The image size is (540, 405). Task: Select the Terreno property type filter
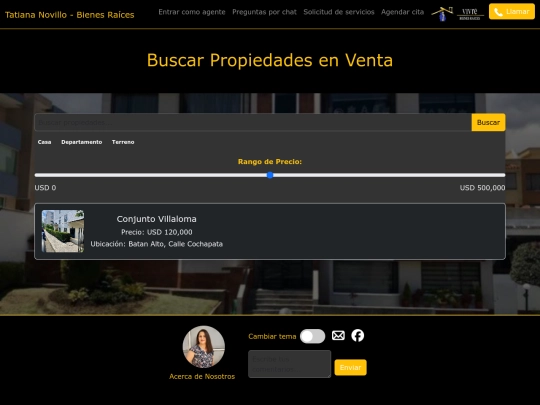coord(123,142)
